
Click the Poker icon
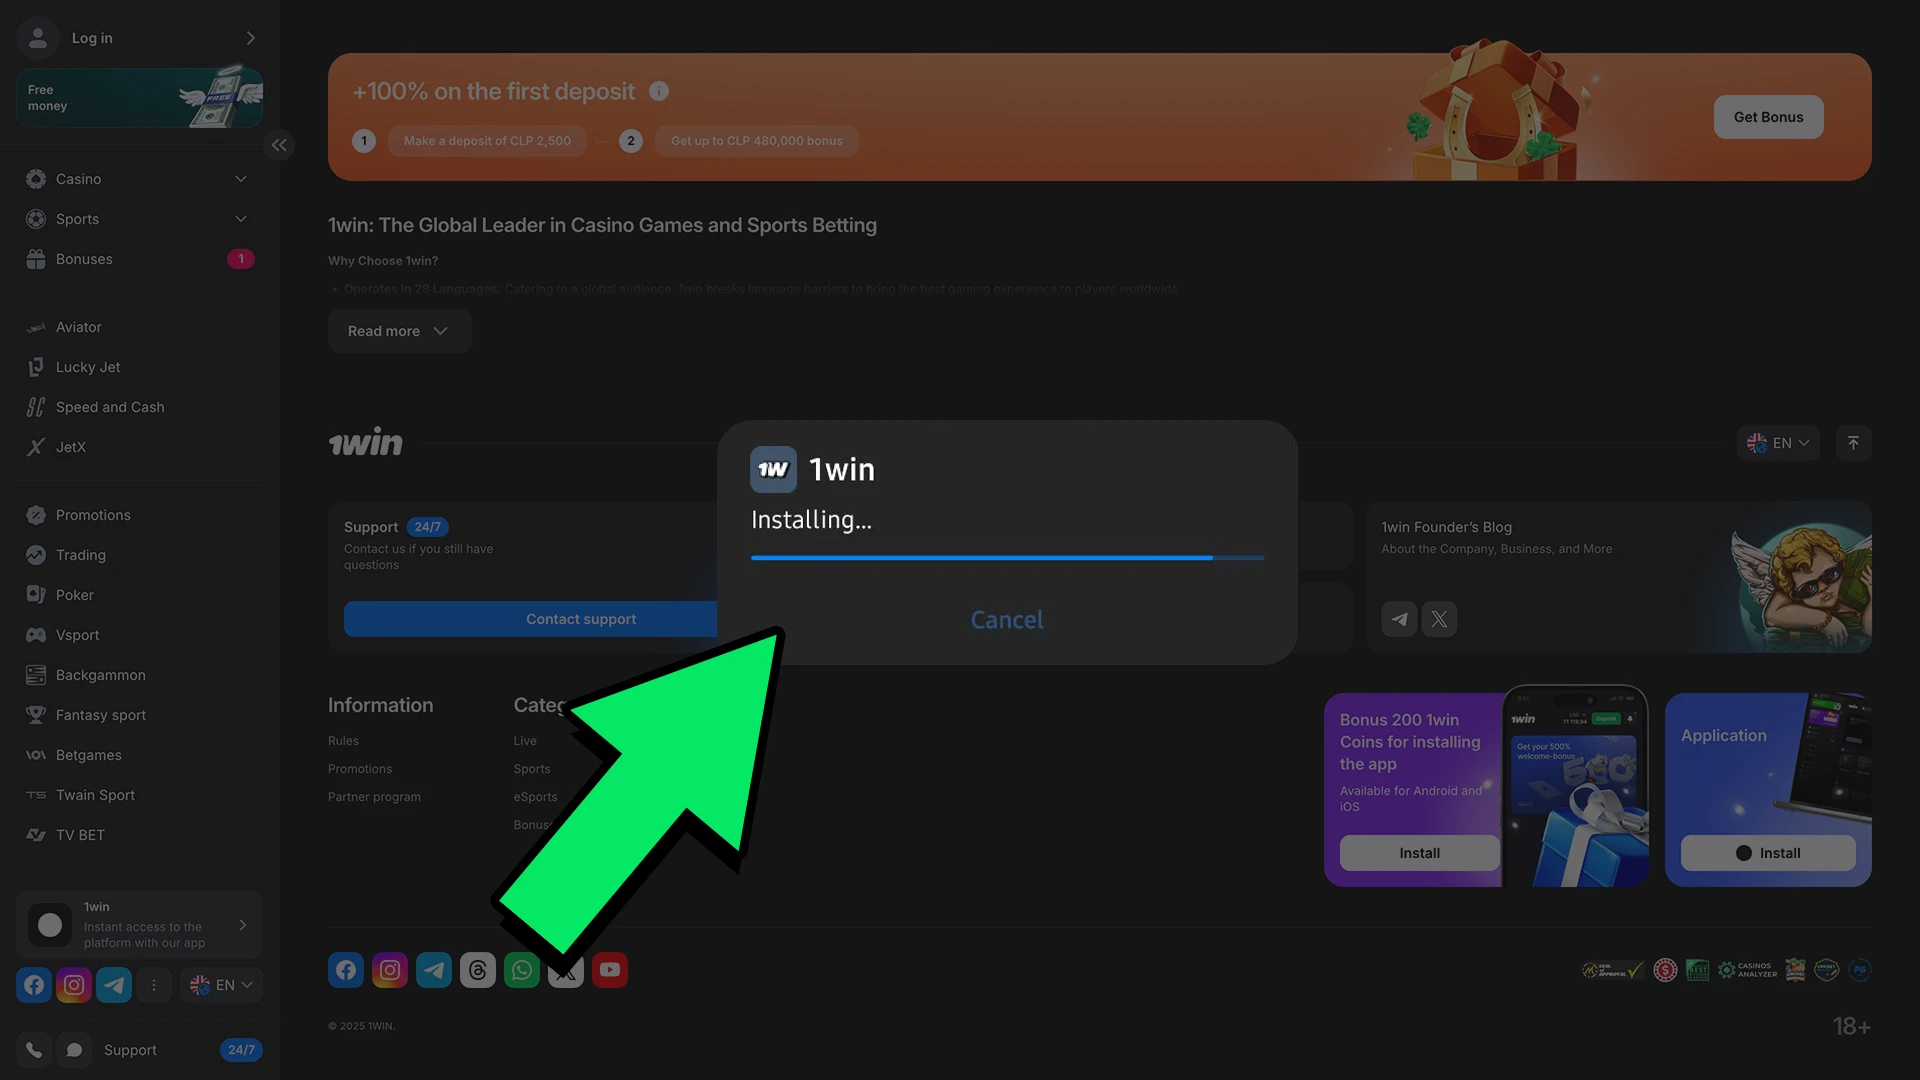coord(36,595)
